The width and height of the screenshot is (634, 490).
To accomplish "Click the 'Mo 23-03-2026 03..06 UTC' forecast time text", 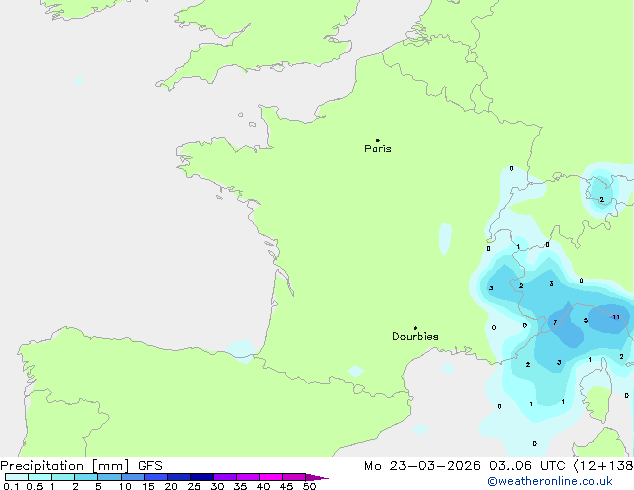I will coord(464,466).
